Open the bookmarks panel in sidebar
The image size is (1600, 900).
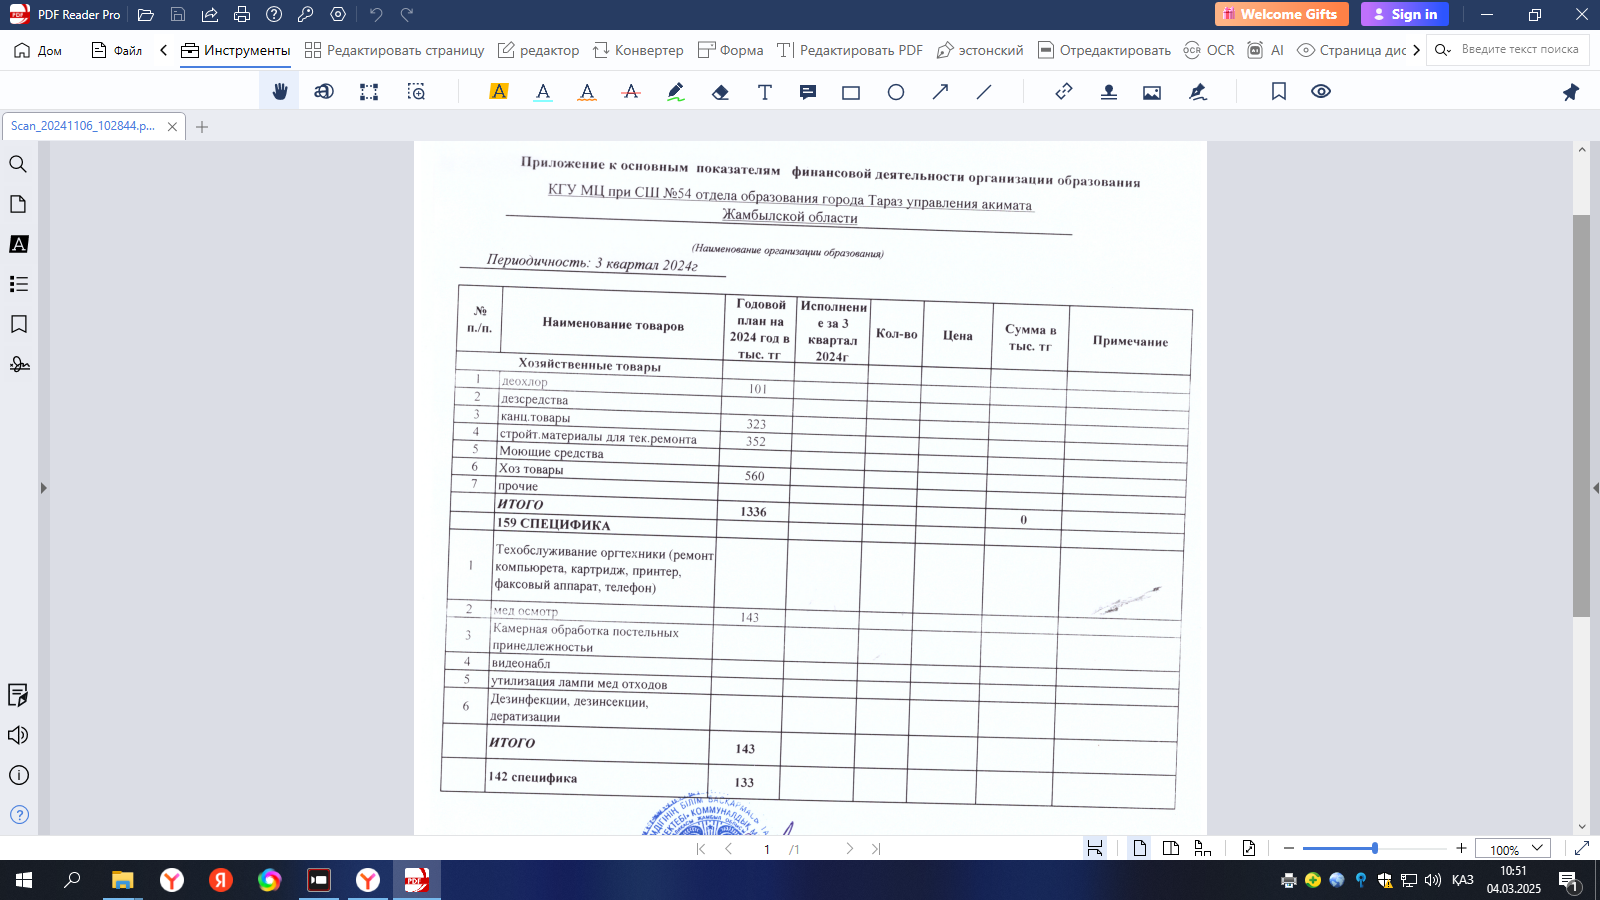pyautogui.click(x=18, y=324)
